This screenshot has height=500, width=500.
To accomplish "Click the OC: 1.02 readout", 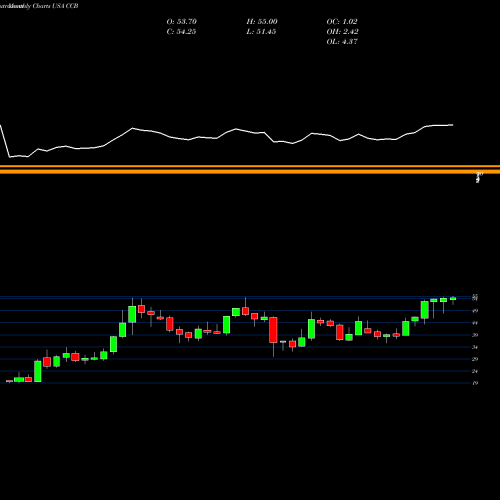I will point(342,22).
